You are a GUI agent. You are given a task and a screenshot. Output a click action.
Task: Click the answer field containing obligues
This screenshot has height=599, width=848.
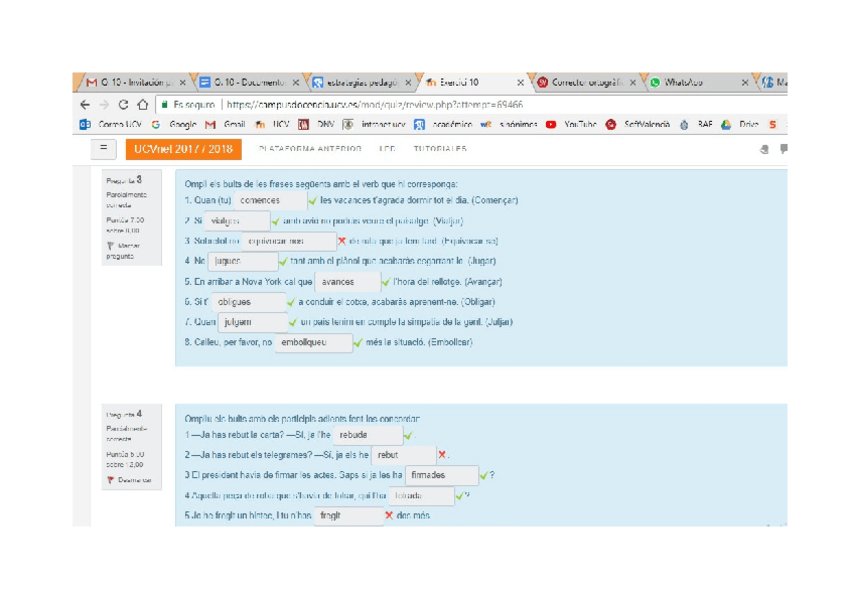pos(249,302)
